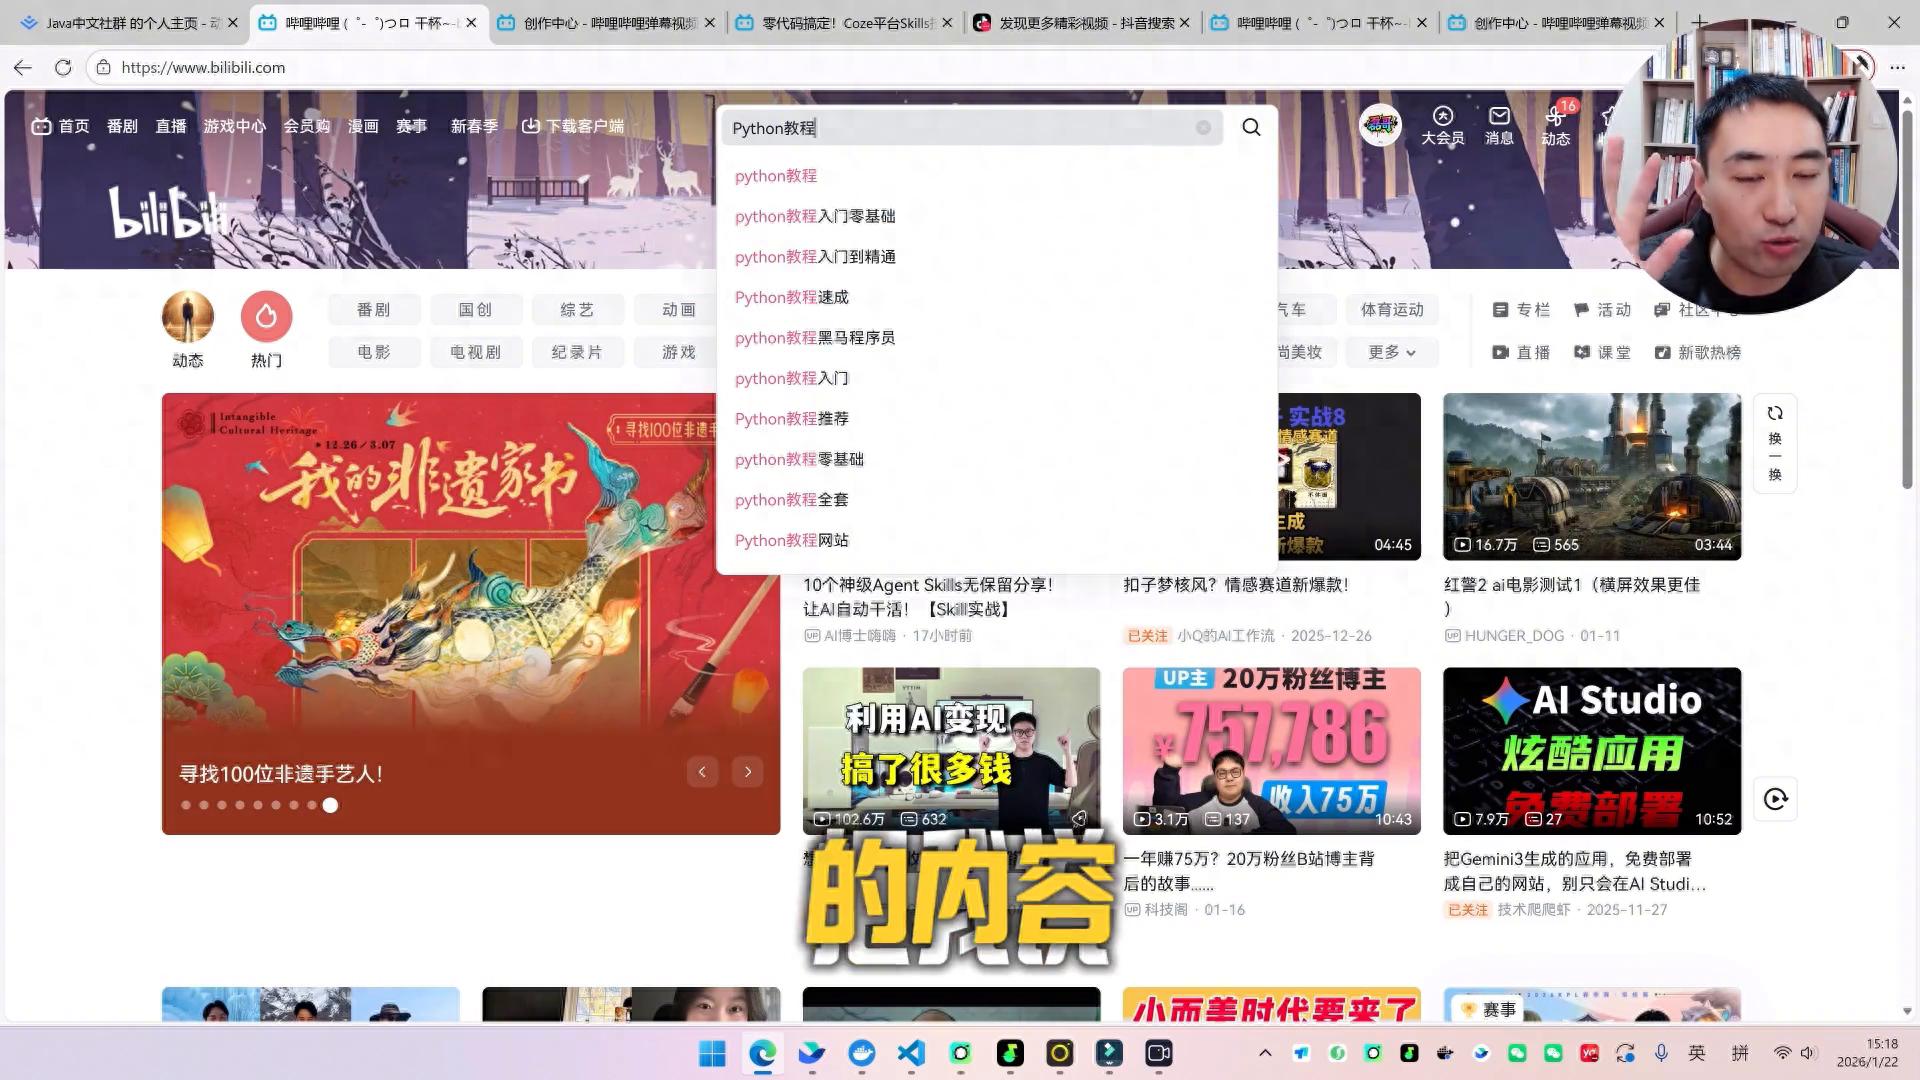Click the first carousel indicator dot

tap(186, 805)
